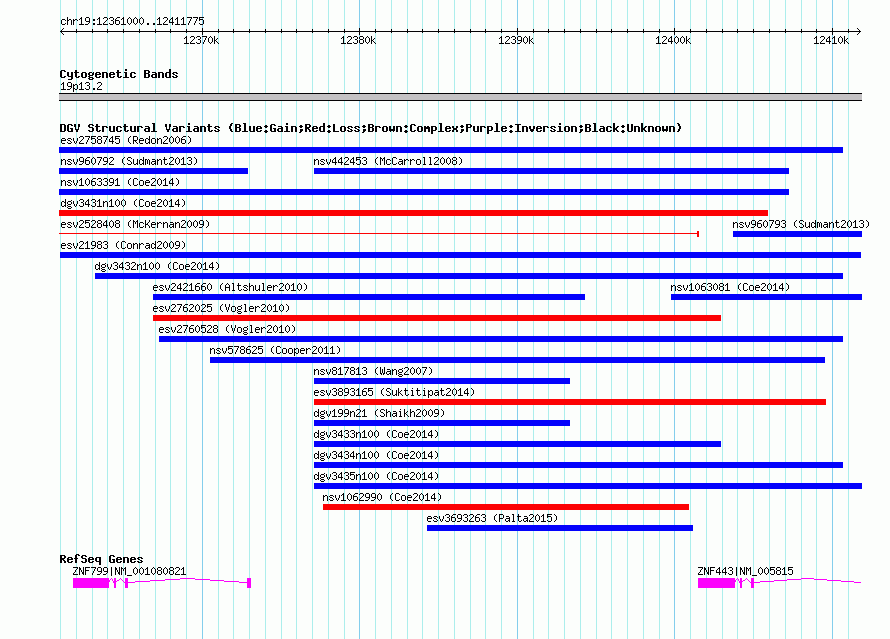Click dgv3435n100 (Coe2014) label
This screenshot has width=890, height=639.
point(376,476)
